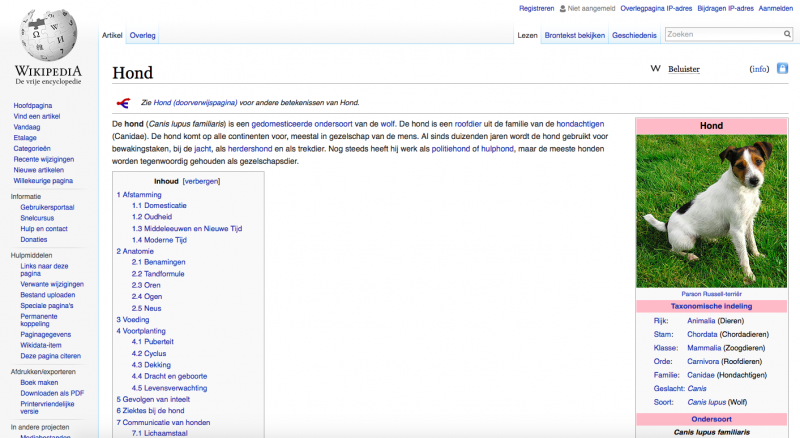Click the Vandaag sidebar link
The width and height of the screenshot is (800, 438).
tap(27, 127)
